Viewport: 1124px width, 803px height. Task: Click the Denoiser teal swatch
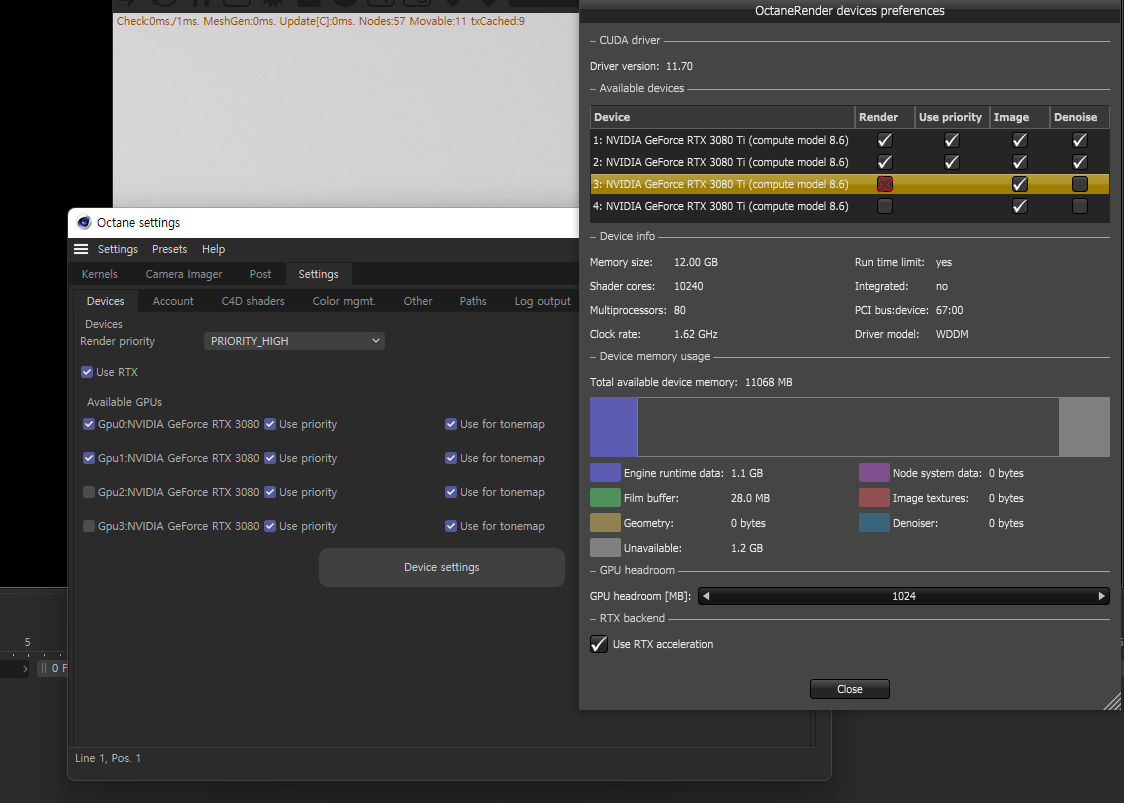pos(874,523)
